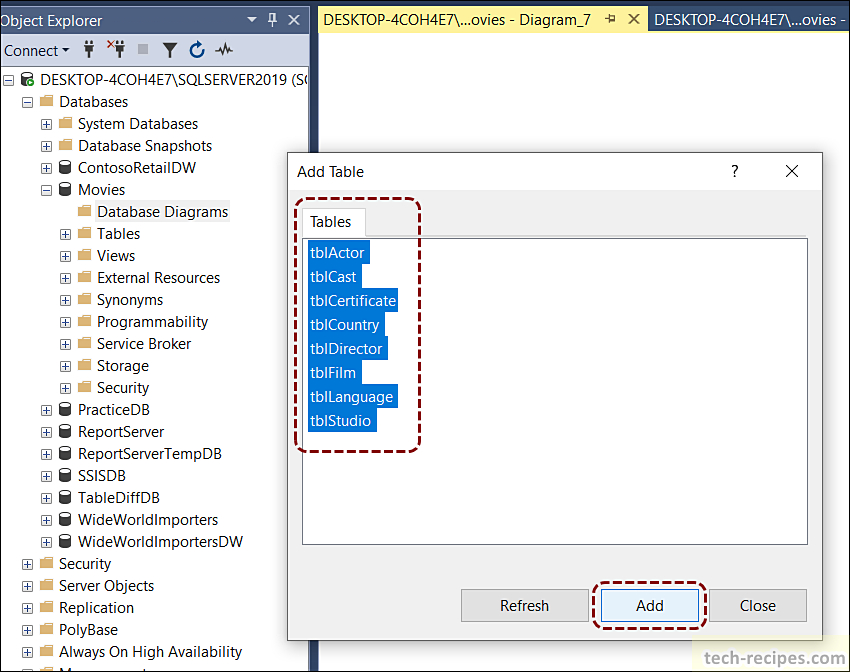Click the Add button
Image resolution: width=850 pixels, height=672 pixels.
coord(649,606)
